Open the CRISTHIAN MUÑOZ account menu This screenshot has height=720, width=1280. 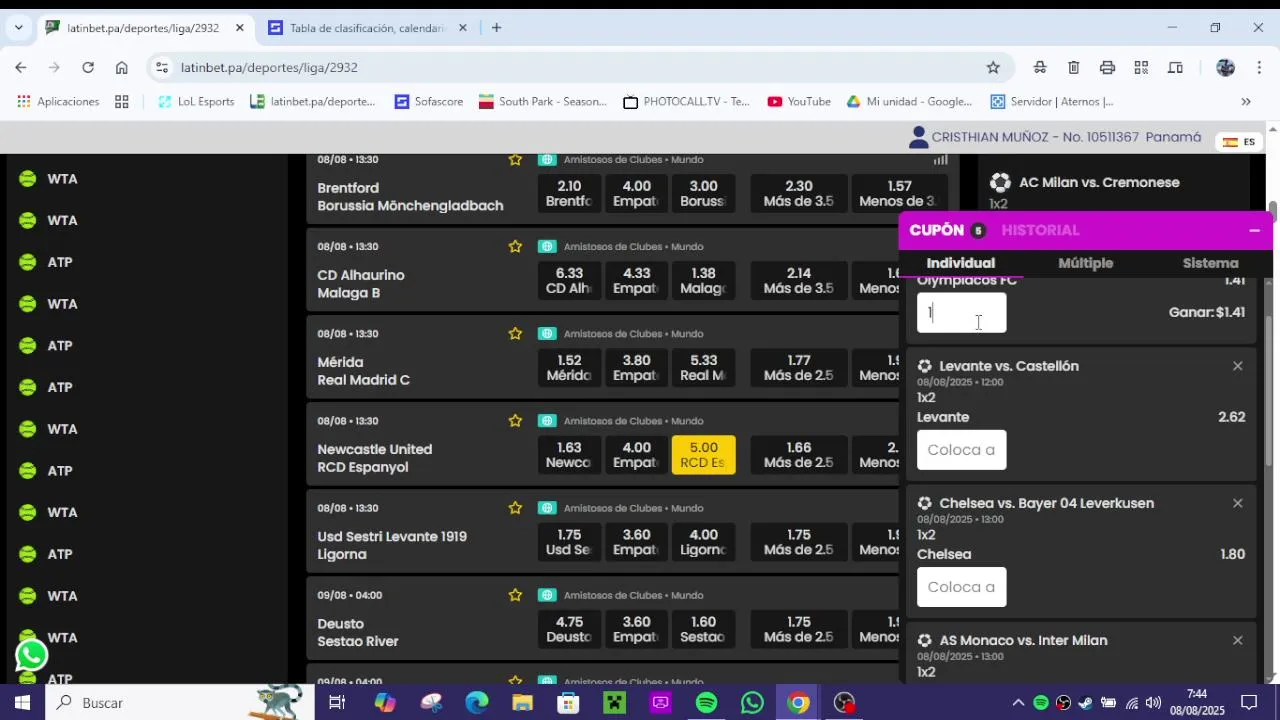1054,137
